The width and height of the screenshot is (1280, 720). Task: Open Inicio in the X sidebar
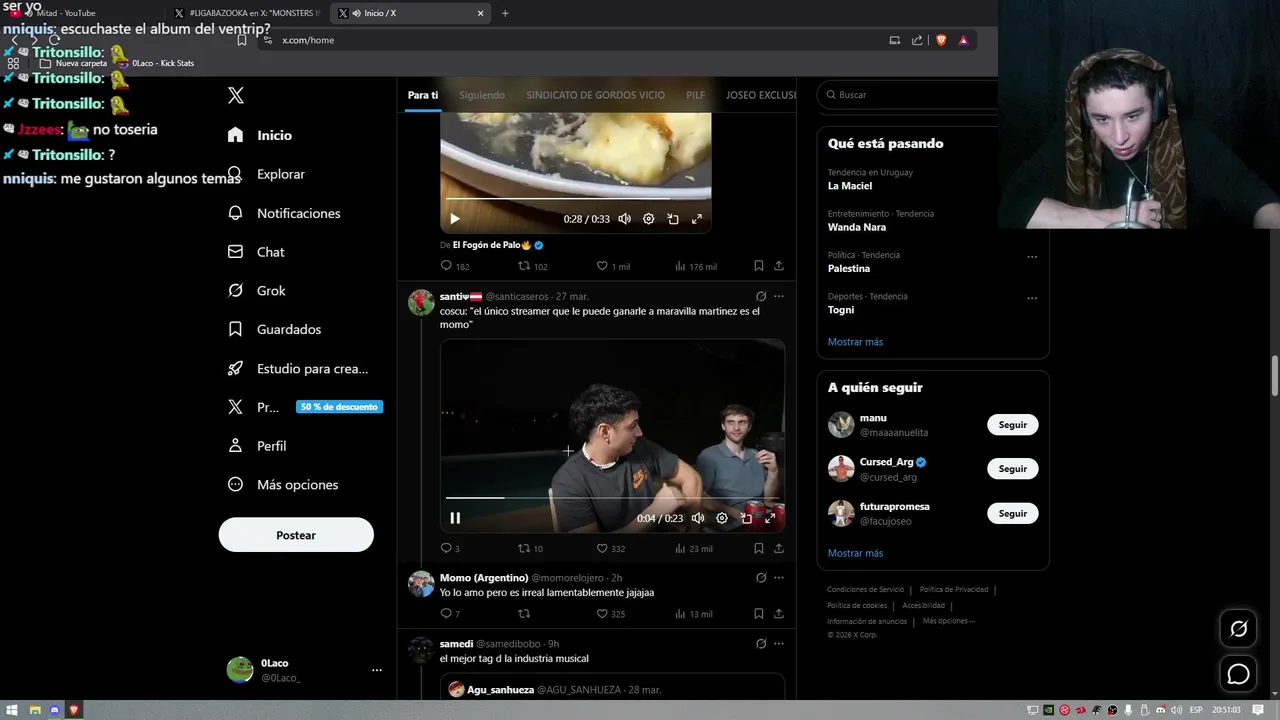click(259, 135)
